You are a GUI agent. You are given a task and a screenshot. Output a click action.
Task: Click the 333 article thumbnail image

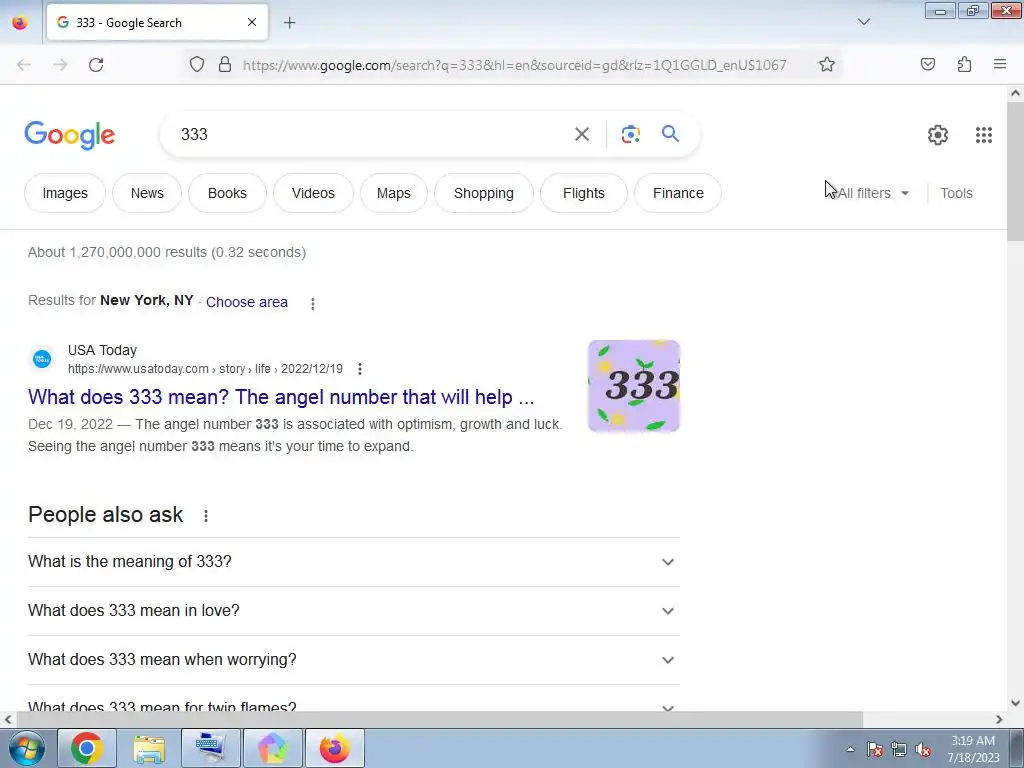tap(633, 386)
